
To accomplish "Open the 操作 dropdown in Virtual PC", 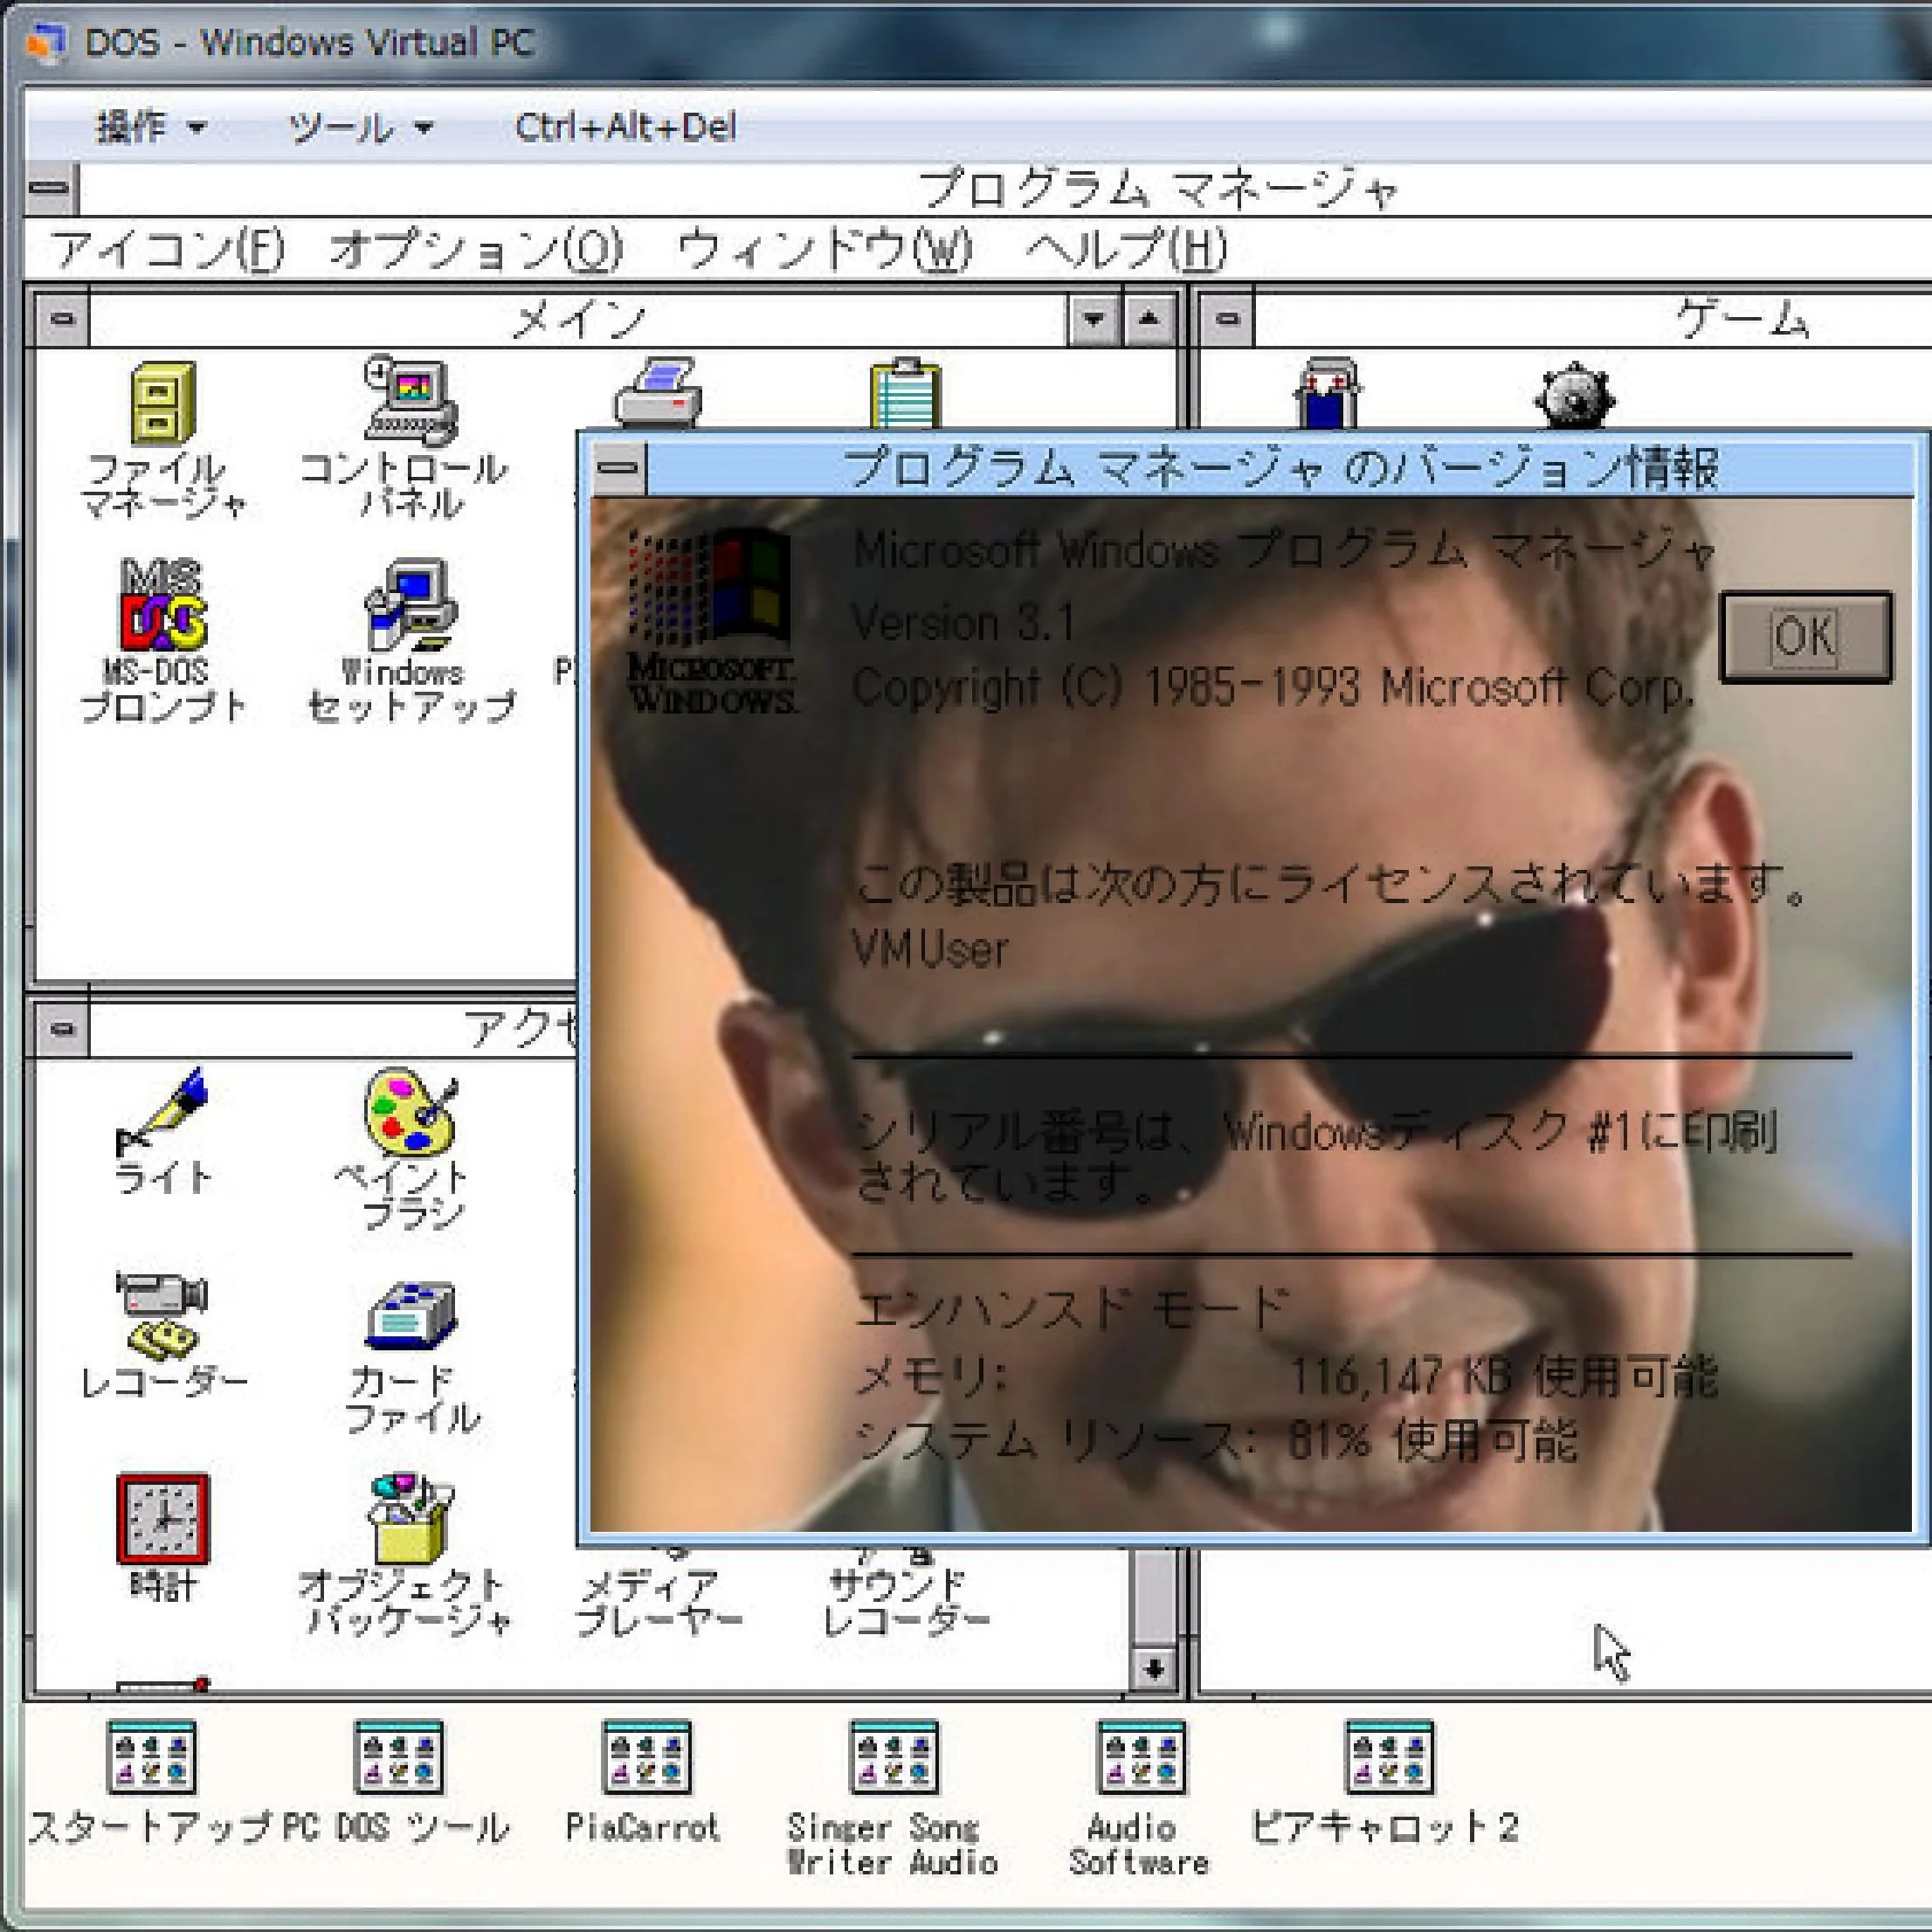I will click(150, 127).
